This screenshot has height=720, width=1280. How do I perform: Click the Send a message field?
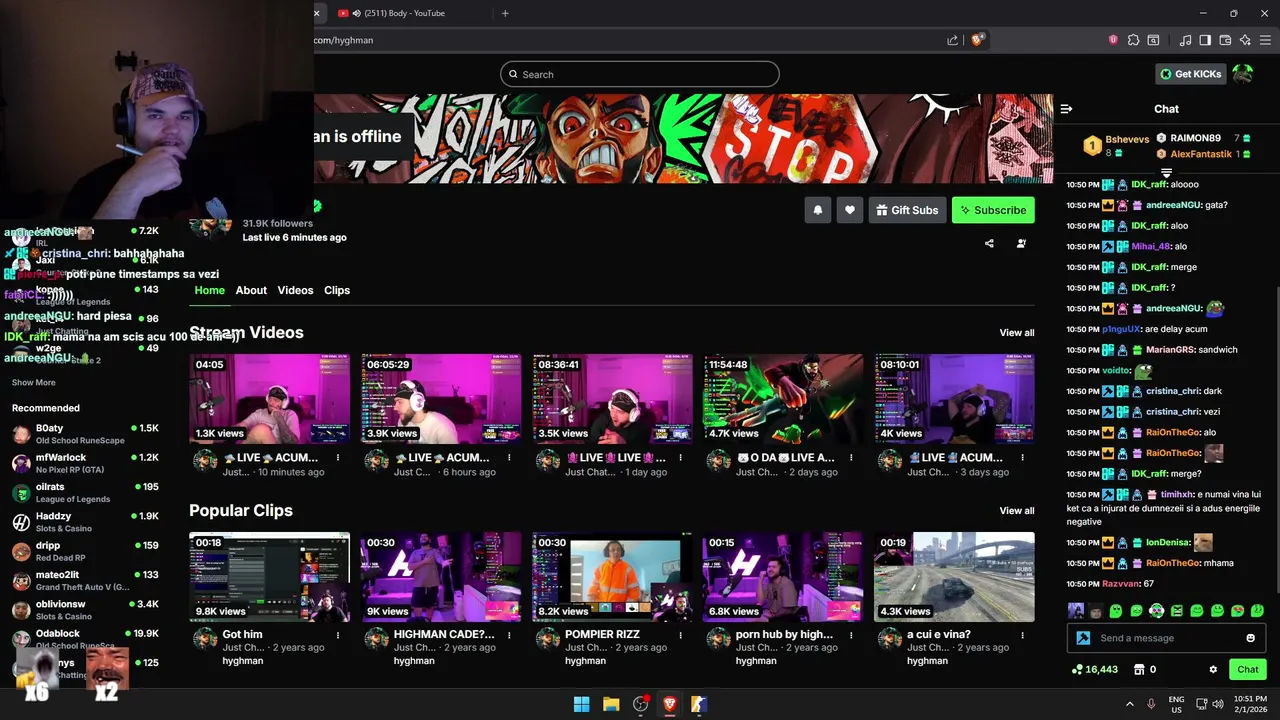(1168, 638)
